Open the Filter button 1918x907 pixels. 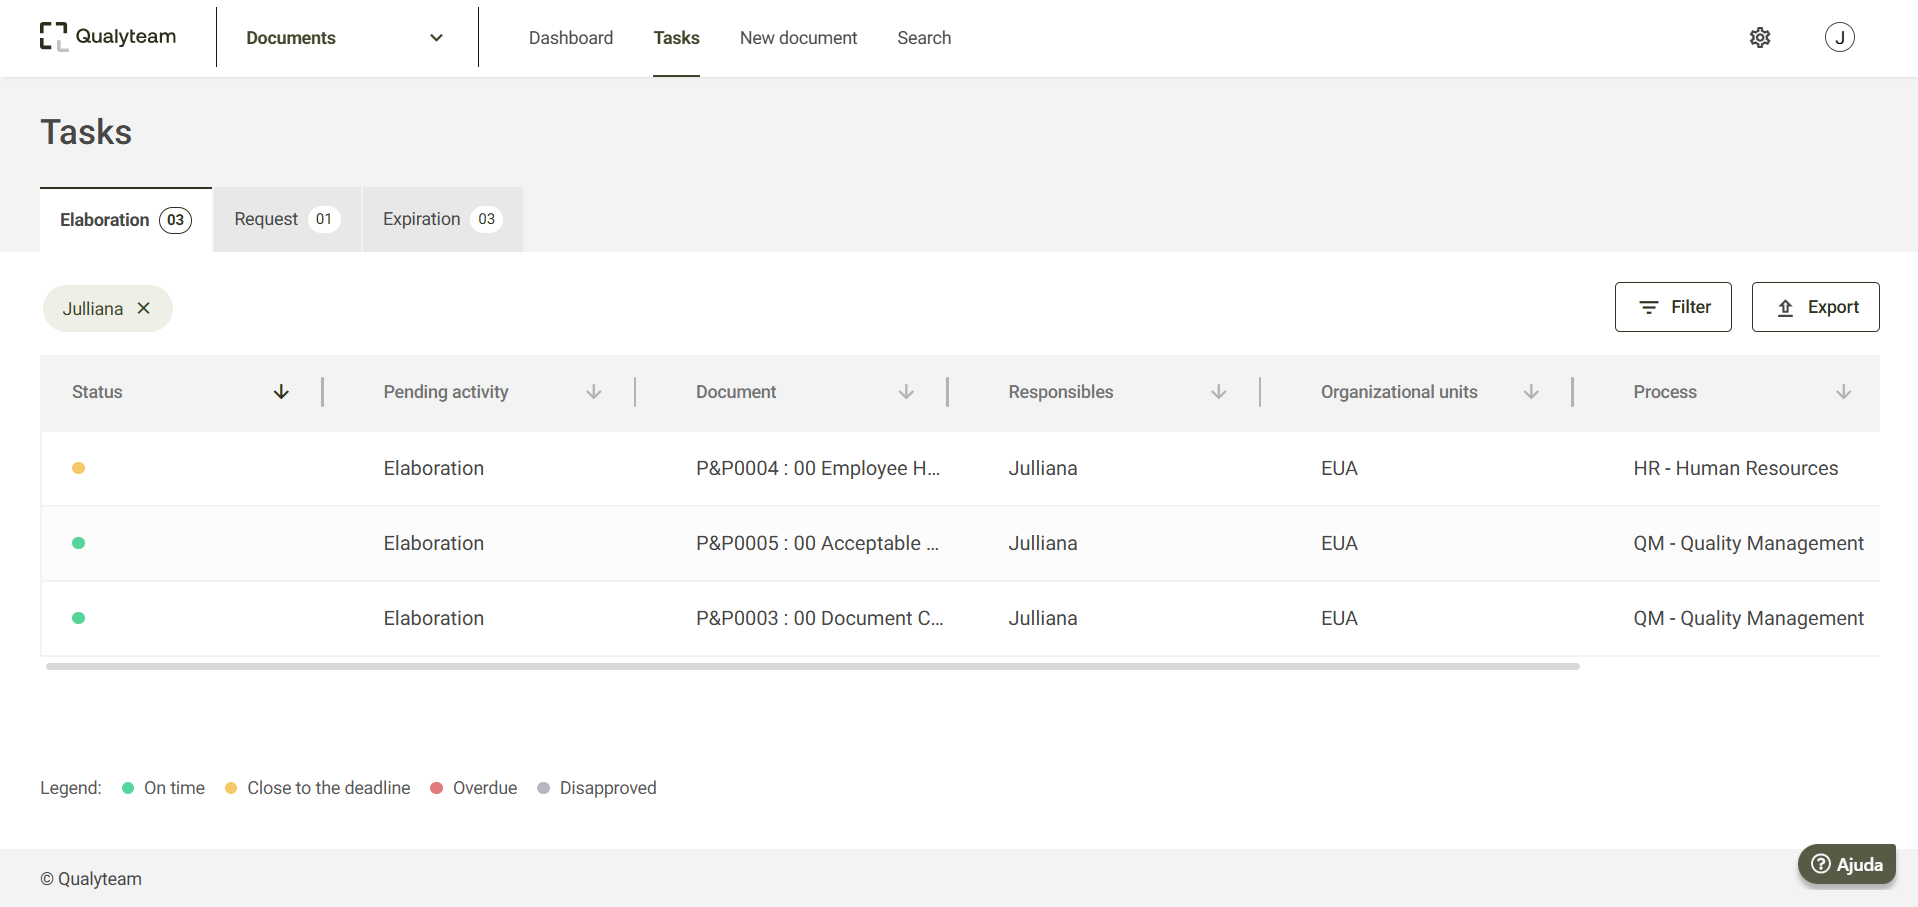(x=1673, y=307)
